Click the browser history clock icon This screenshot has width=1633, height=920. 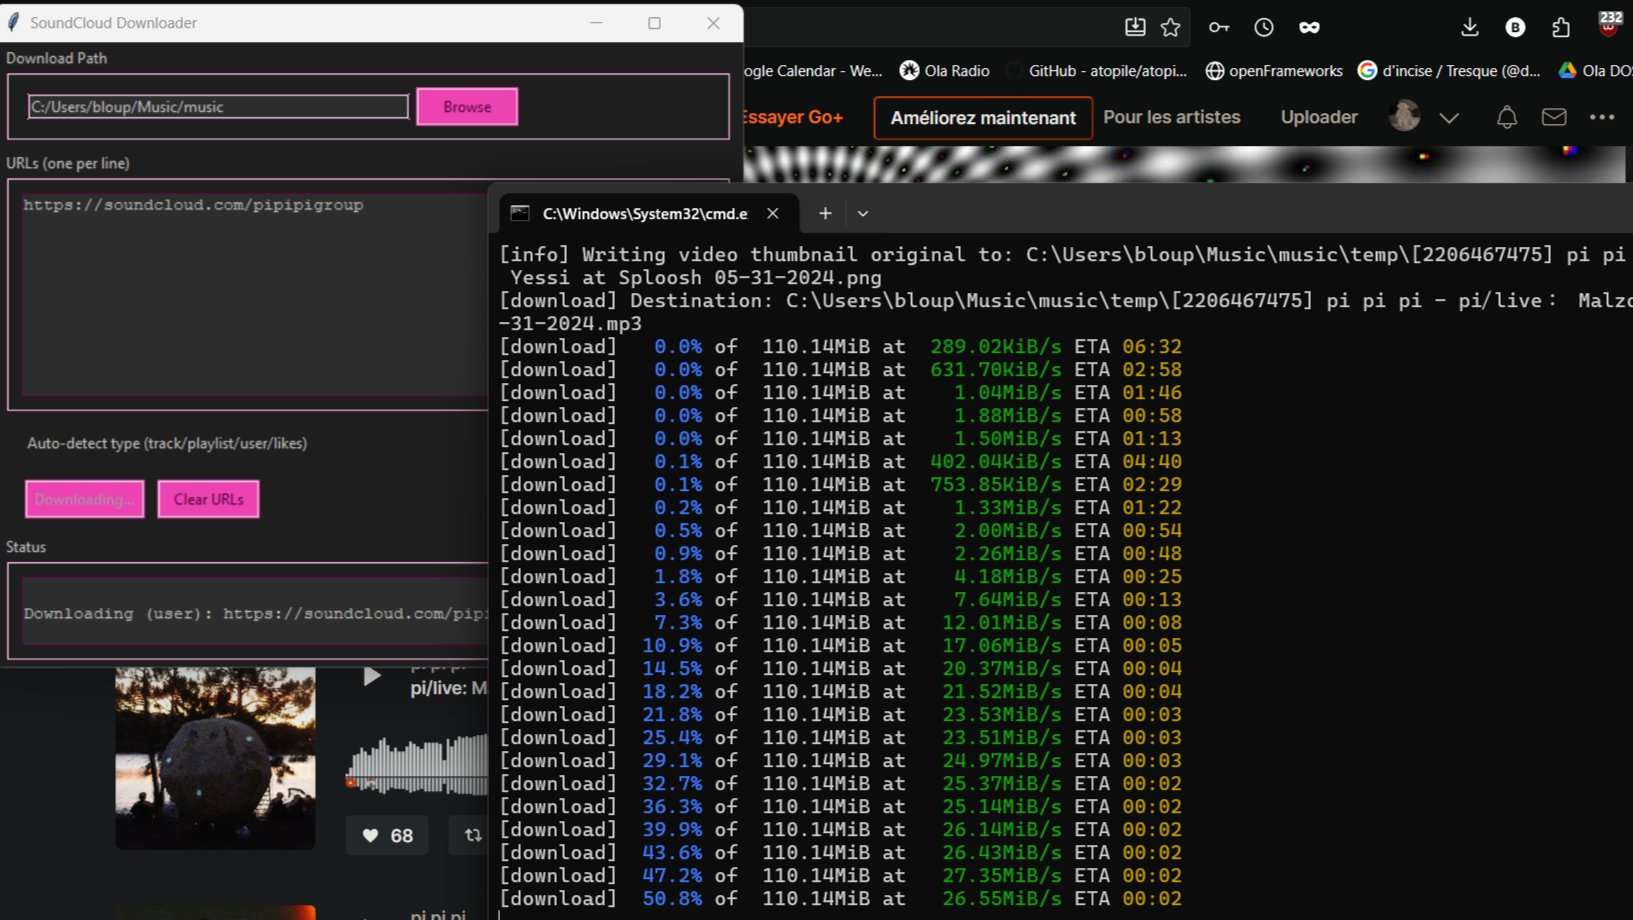pos(1264,27)
